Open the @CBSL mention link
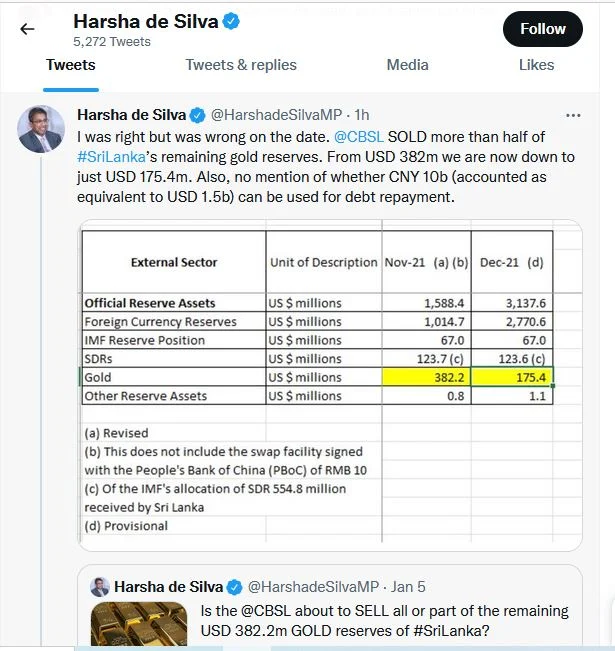Screen dimensions: 615x651 click(359, 137)
